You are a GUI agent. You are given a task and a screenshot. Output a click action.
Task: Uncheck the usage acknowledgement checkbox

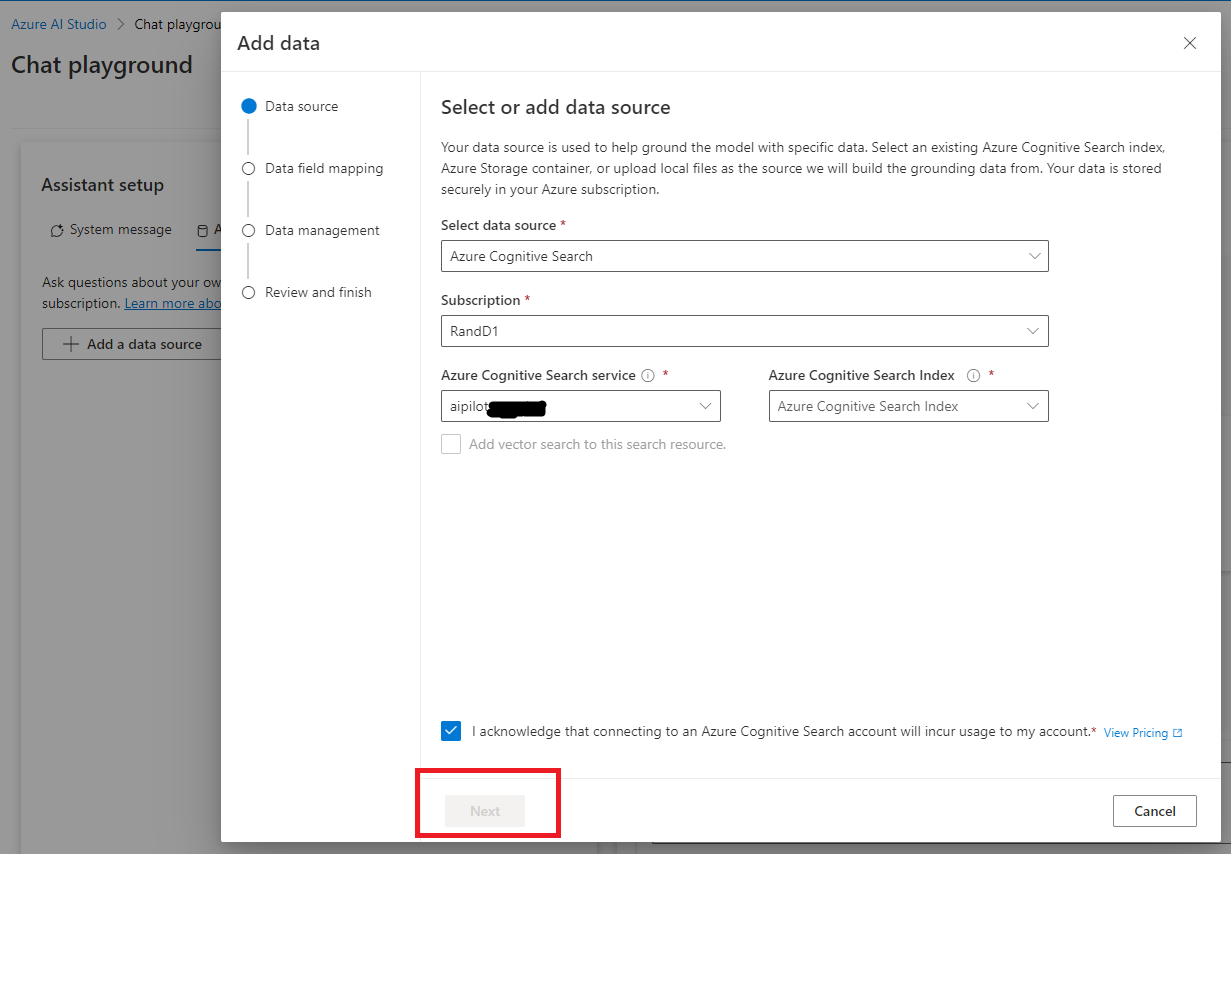click(451, 731)
